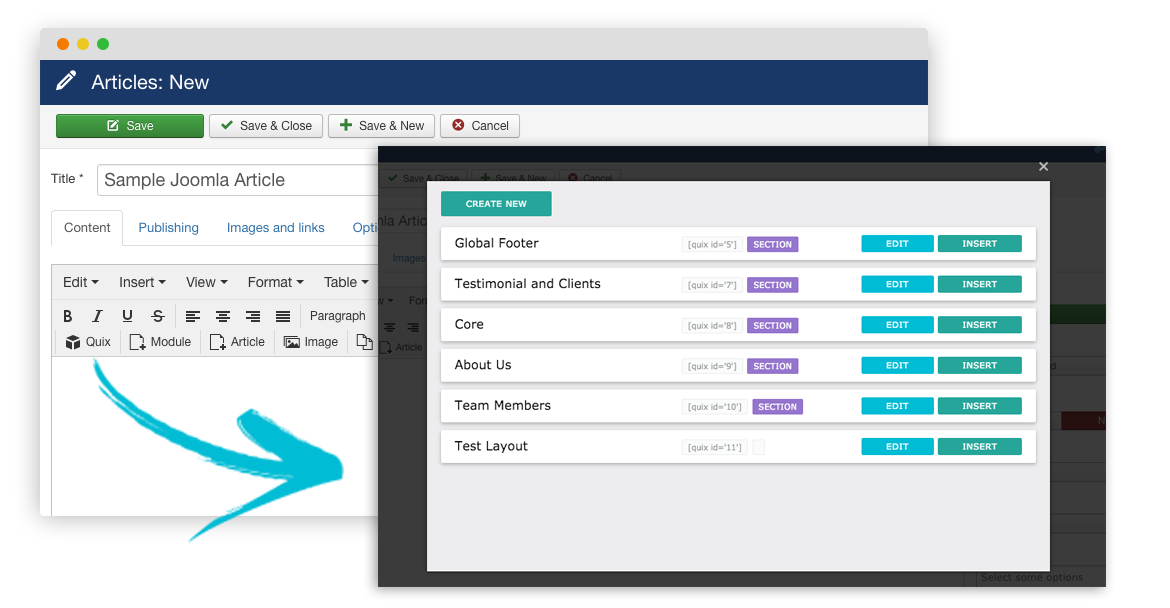This screenshot has height=608, width=1170.
Task: Justify the paragraph text
Action: pyautogui.click(x=283, y=316)
